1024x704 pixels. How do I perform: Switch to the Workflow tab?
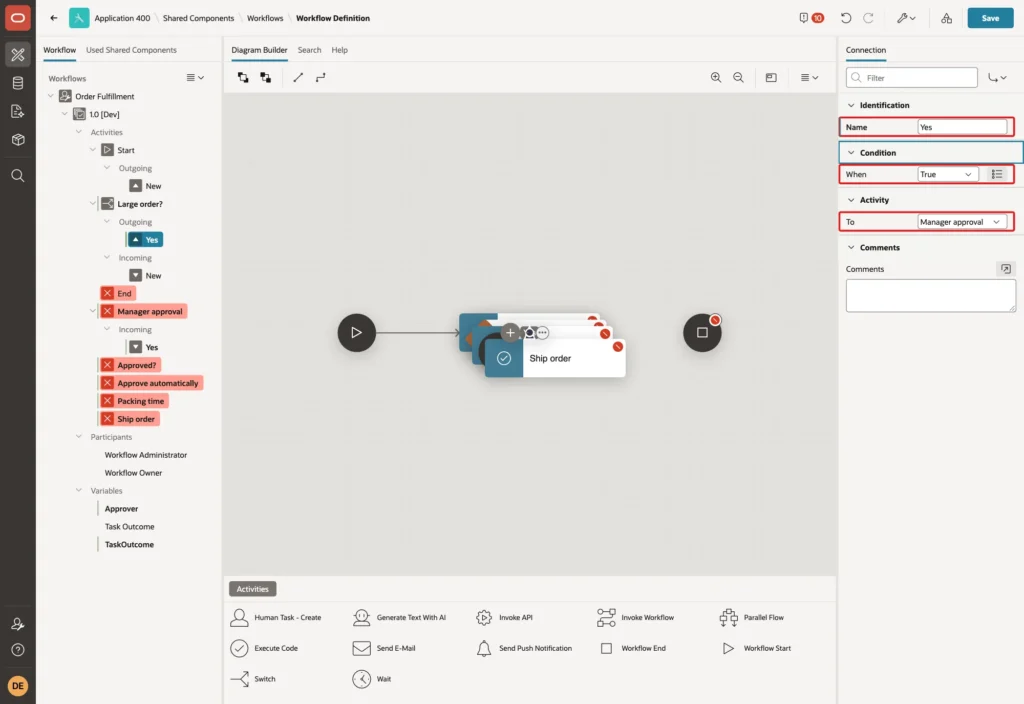(59, 50)
